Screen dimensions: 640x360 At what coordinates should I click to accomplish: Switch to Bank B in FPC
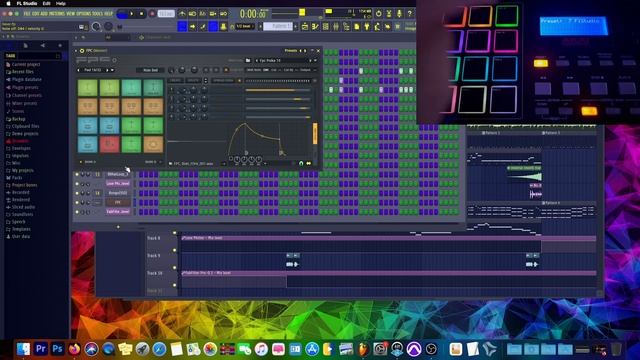pos(151,162)
